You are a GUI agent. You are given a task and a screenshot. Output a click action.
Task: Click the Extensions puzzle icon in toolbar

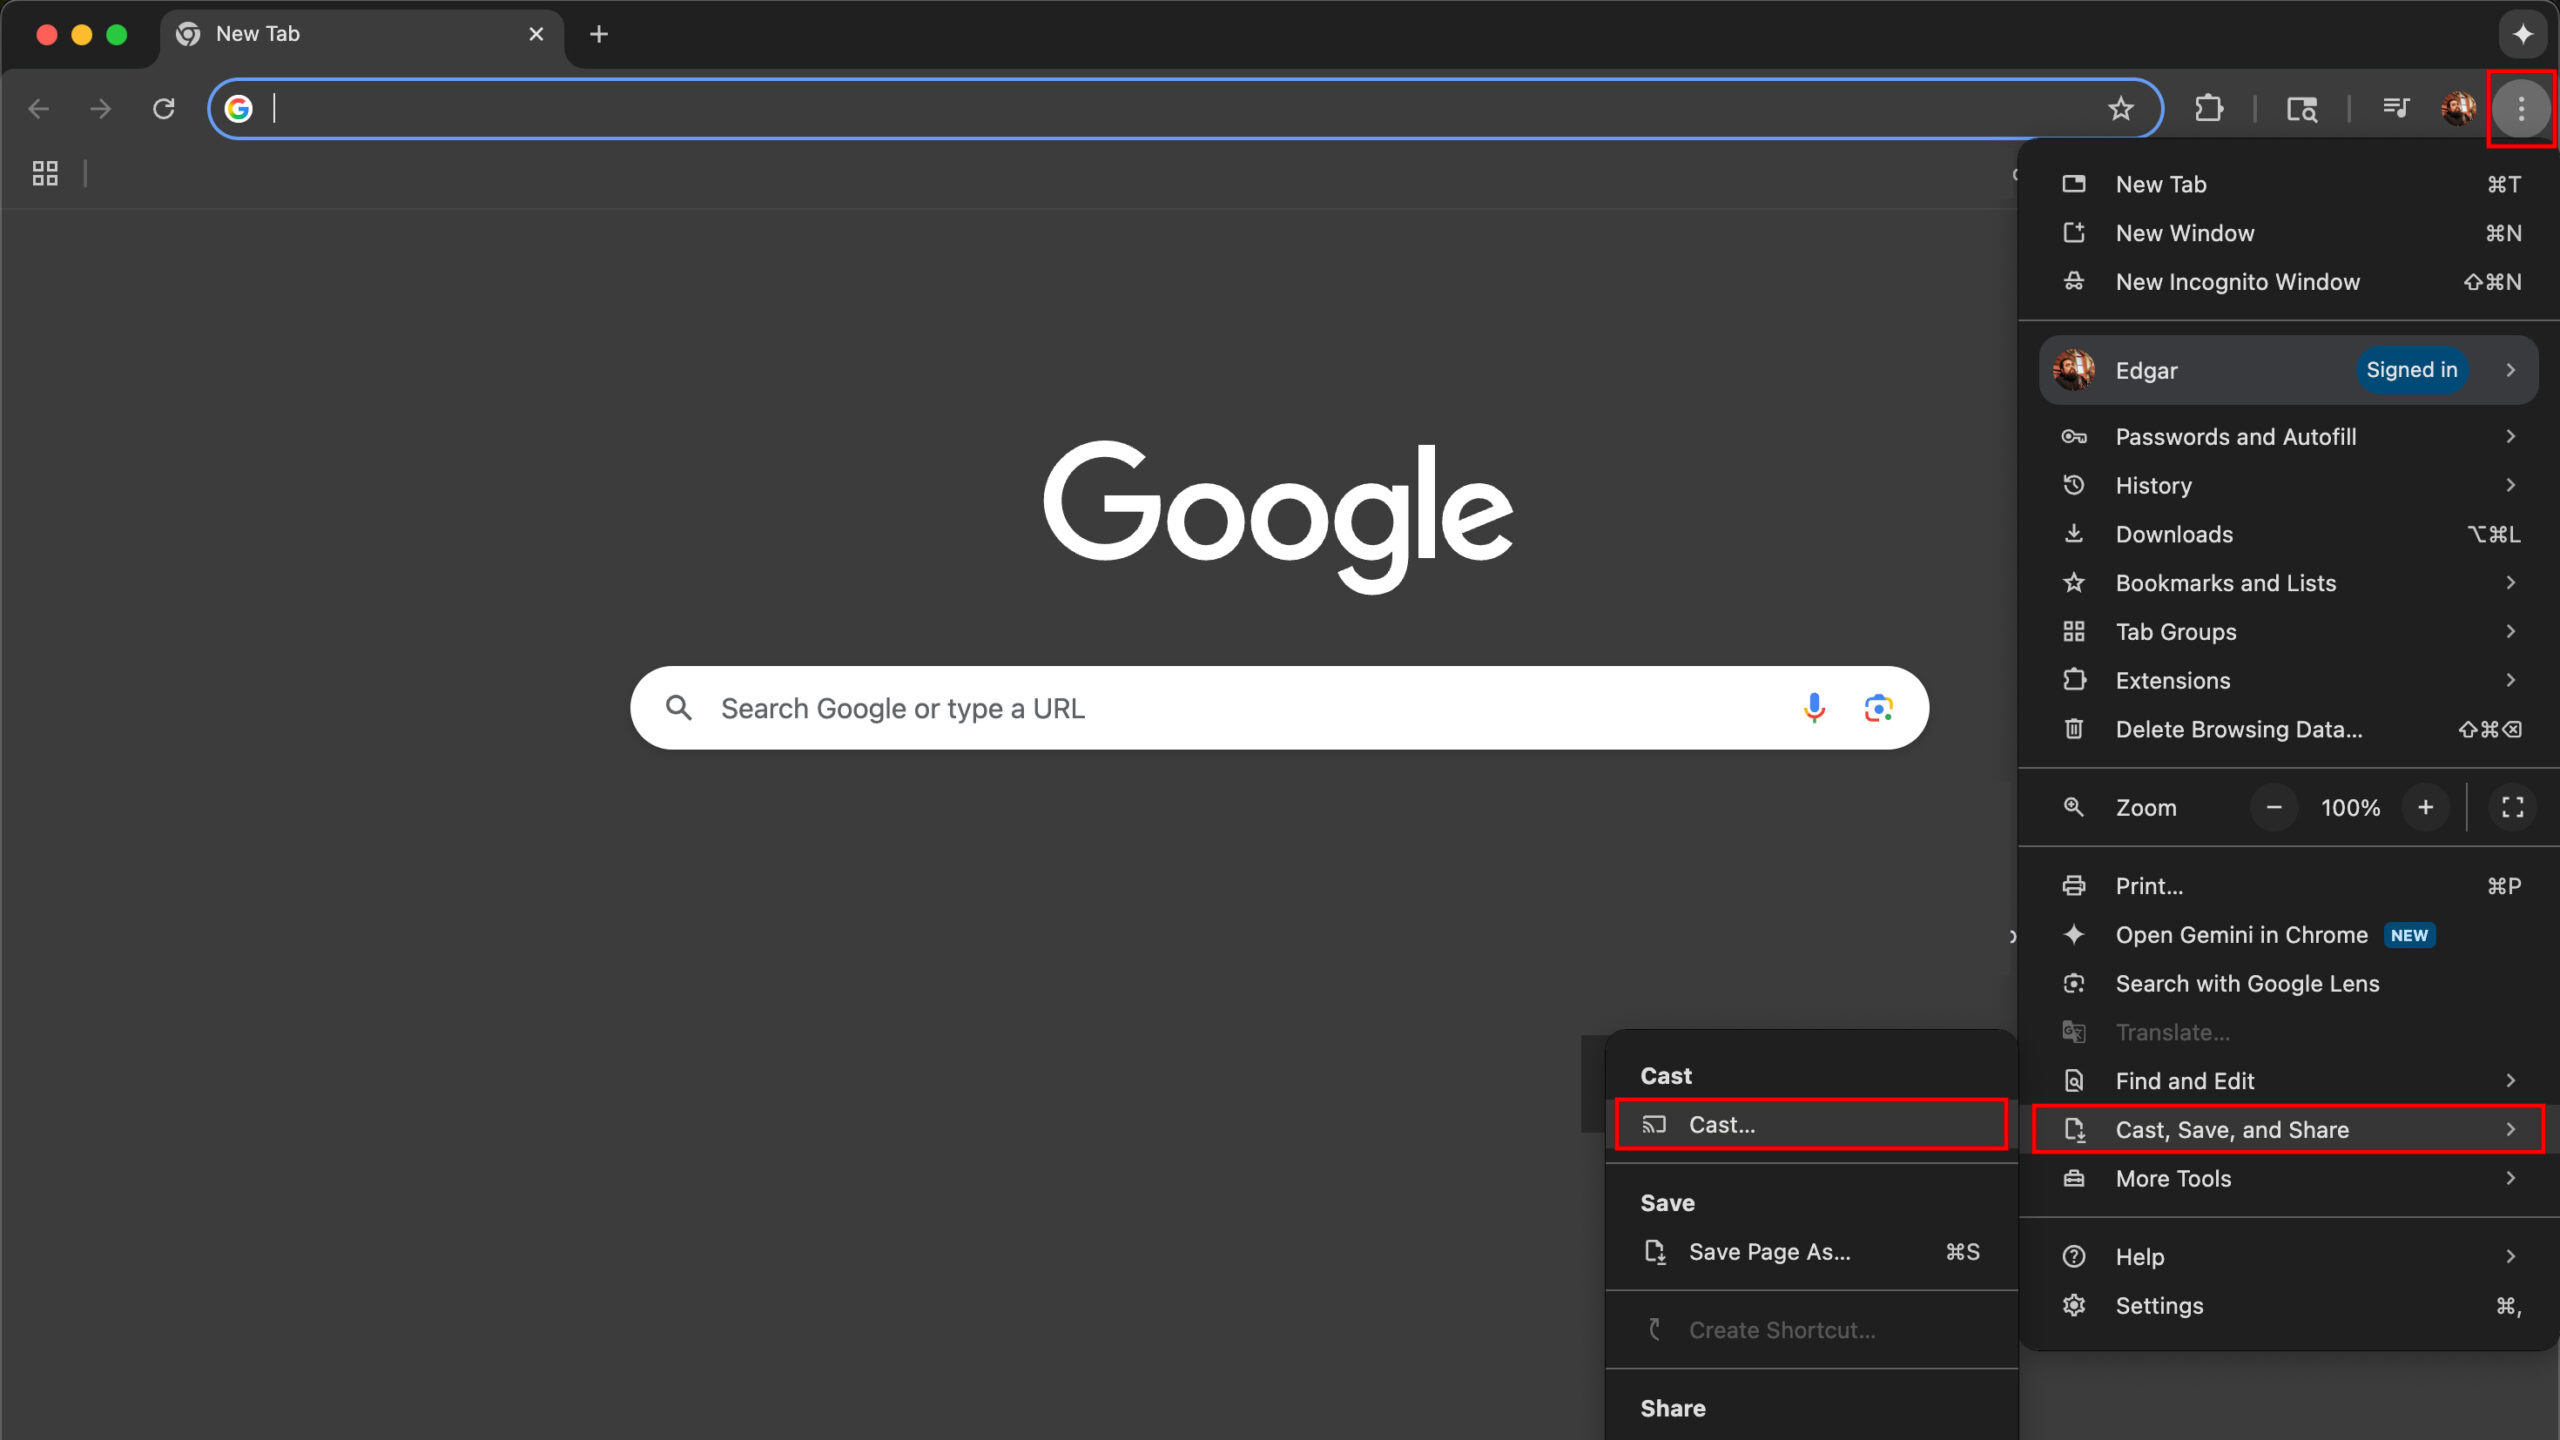[x=2209, y=108]
